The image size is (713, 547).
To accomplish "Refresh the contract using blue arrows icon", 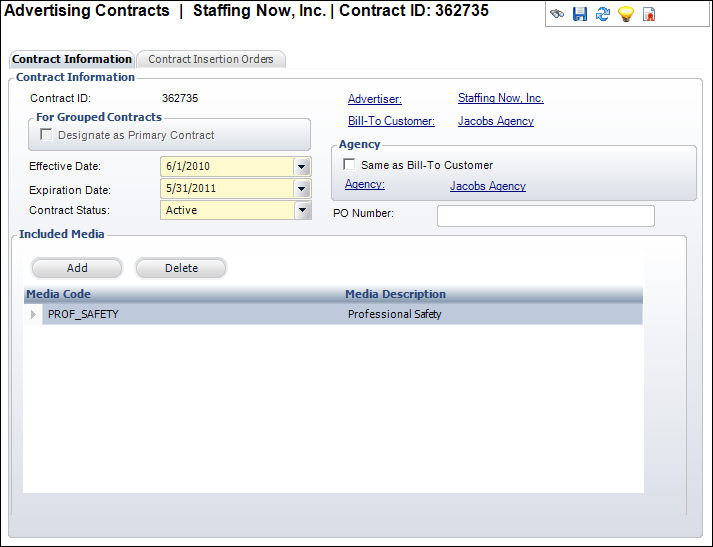I will coord(603,15).
